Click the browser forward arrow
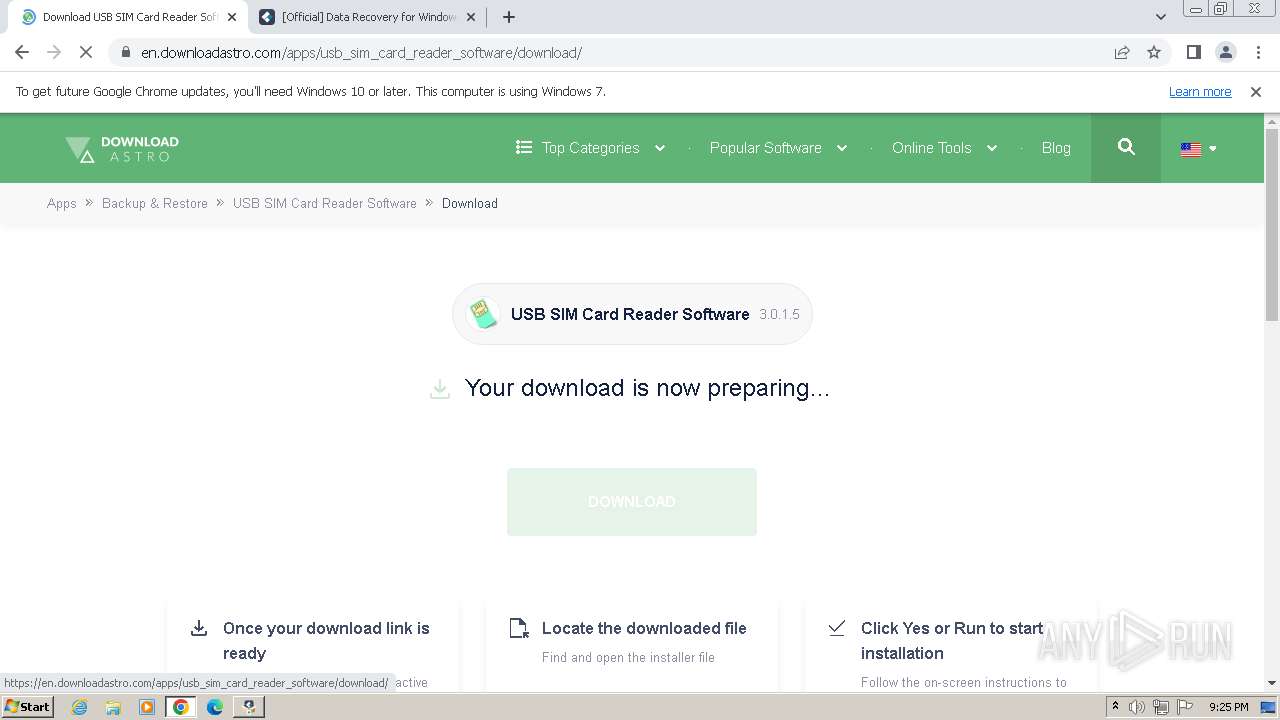The height and width of the screenshot is (720, 1280). pyautogui.click(x=54, y=53)
